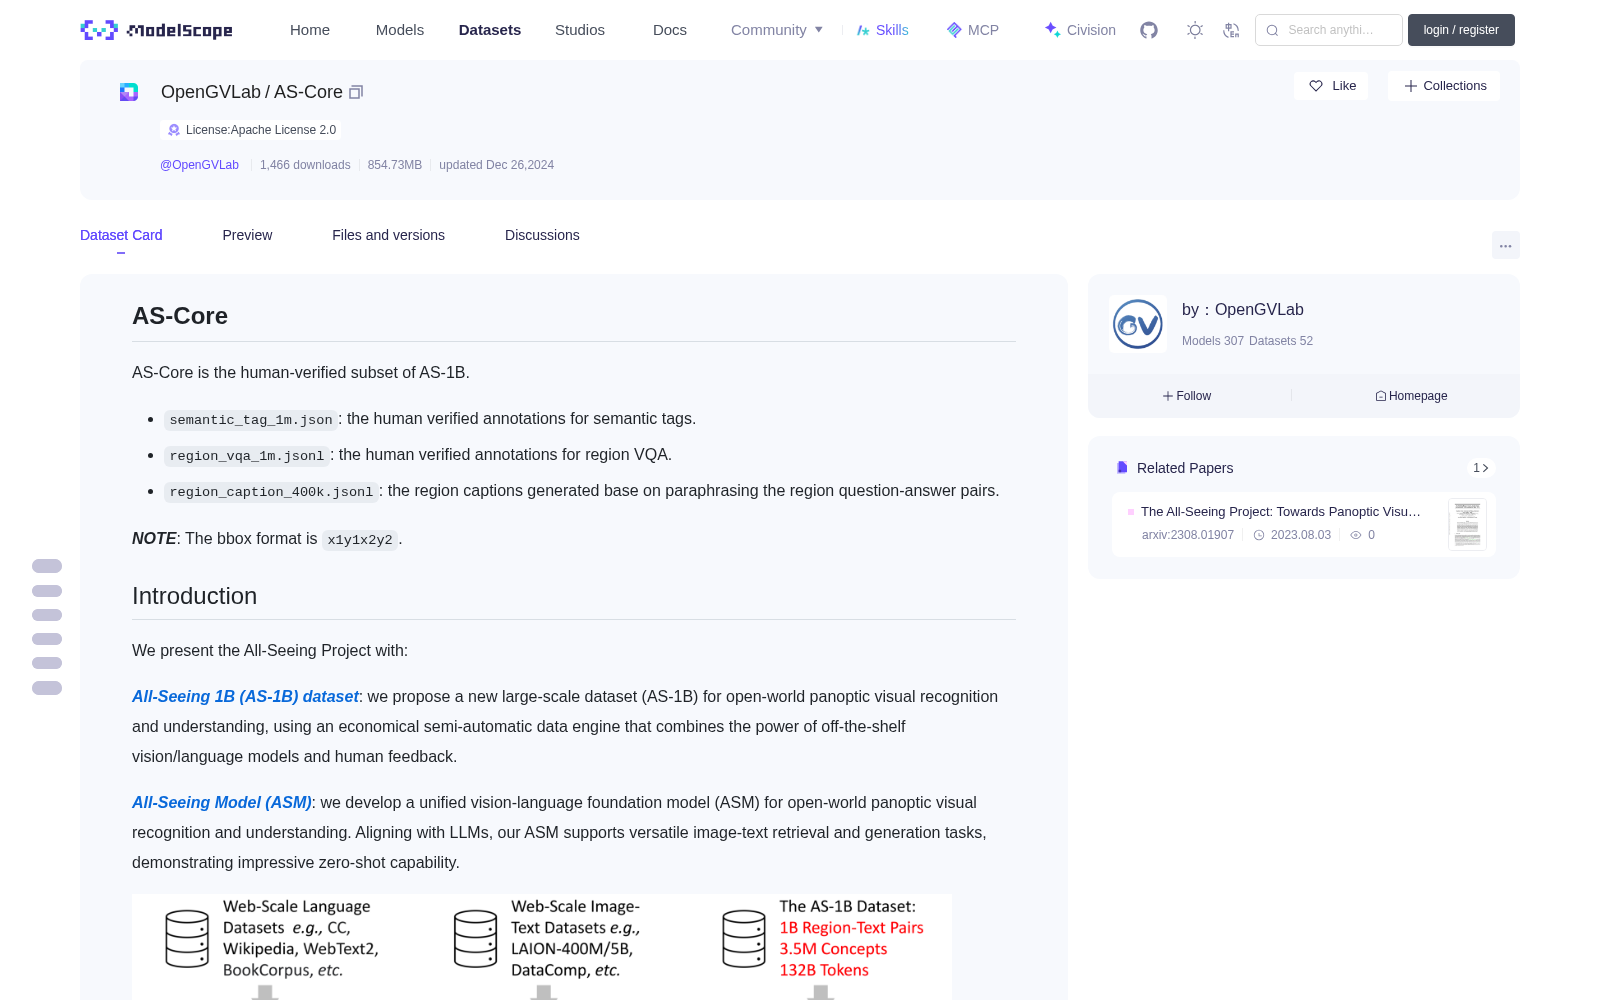
Task: Open the Models section
Action: (400, 30)
